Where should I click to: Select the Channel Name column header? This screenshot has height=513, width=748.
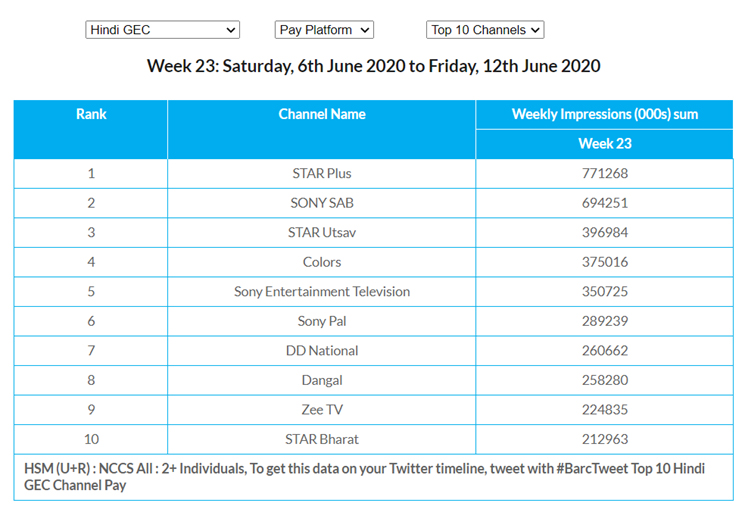(x=322, y=114)
